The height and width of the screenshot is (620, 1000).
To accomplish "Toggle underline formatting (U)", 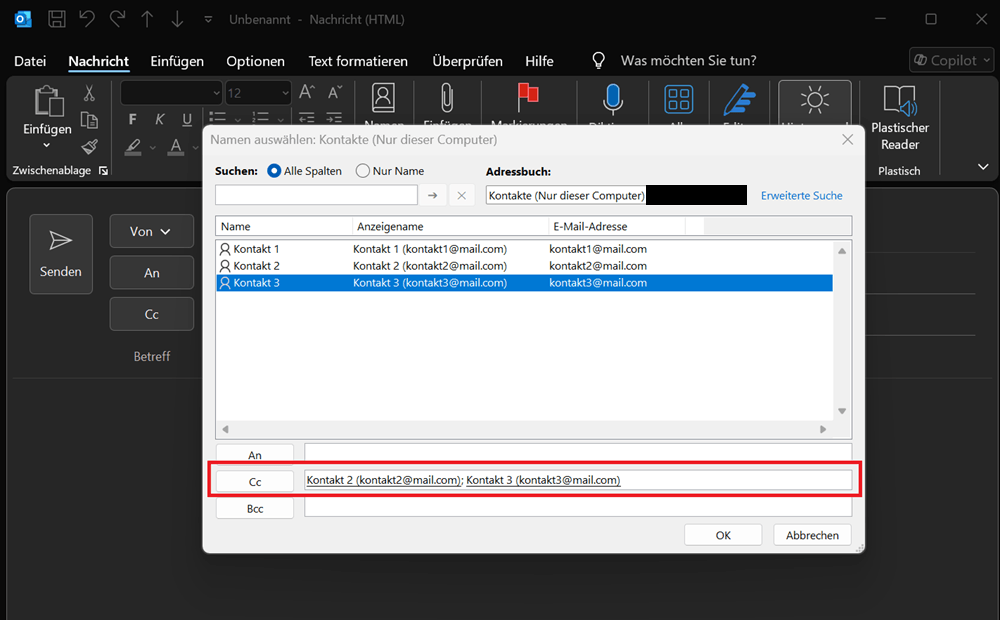I will pos(187,119).
